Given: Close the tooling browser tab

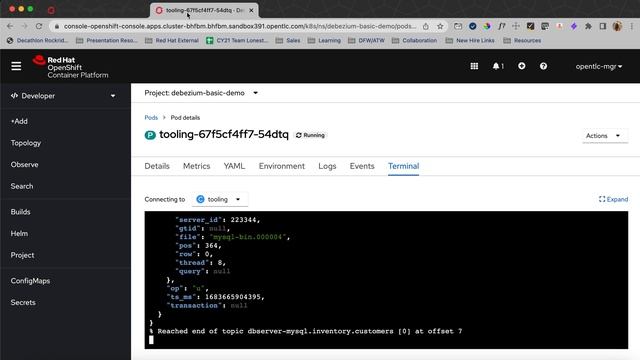Looking at the screenshot, I should coord(251,10).
